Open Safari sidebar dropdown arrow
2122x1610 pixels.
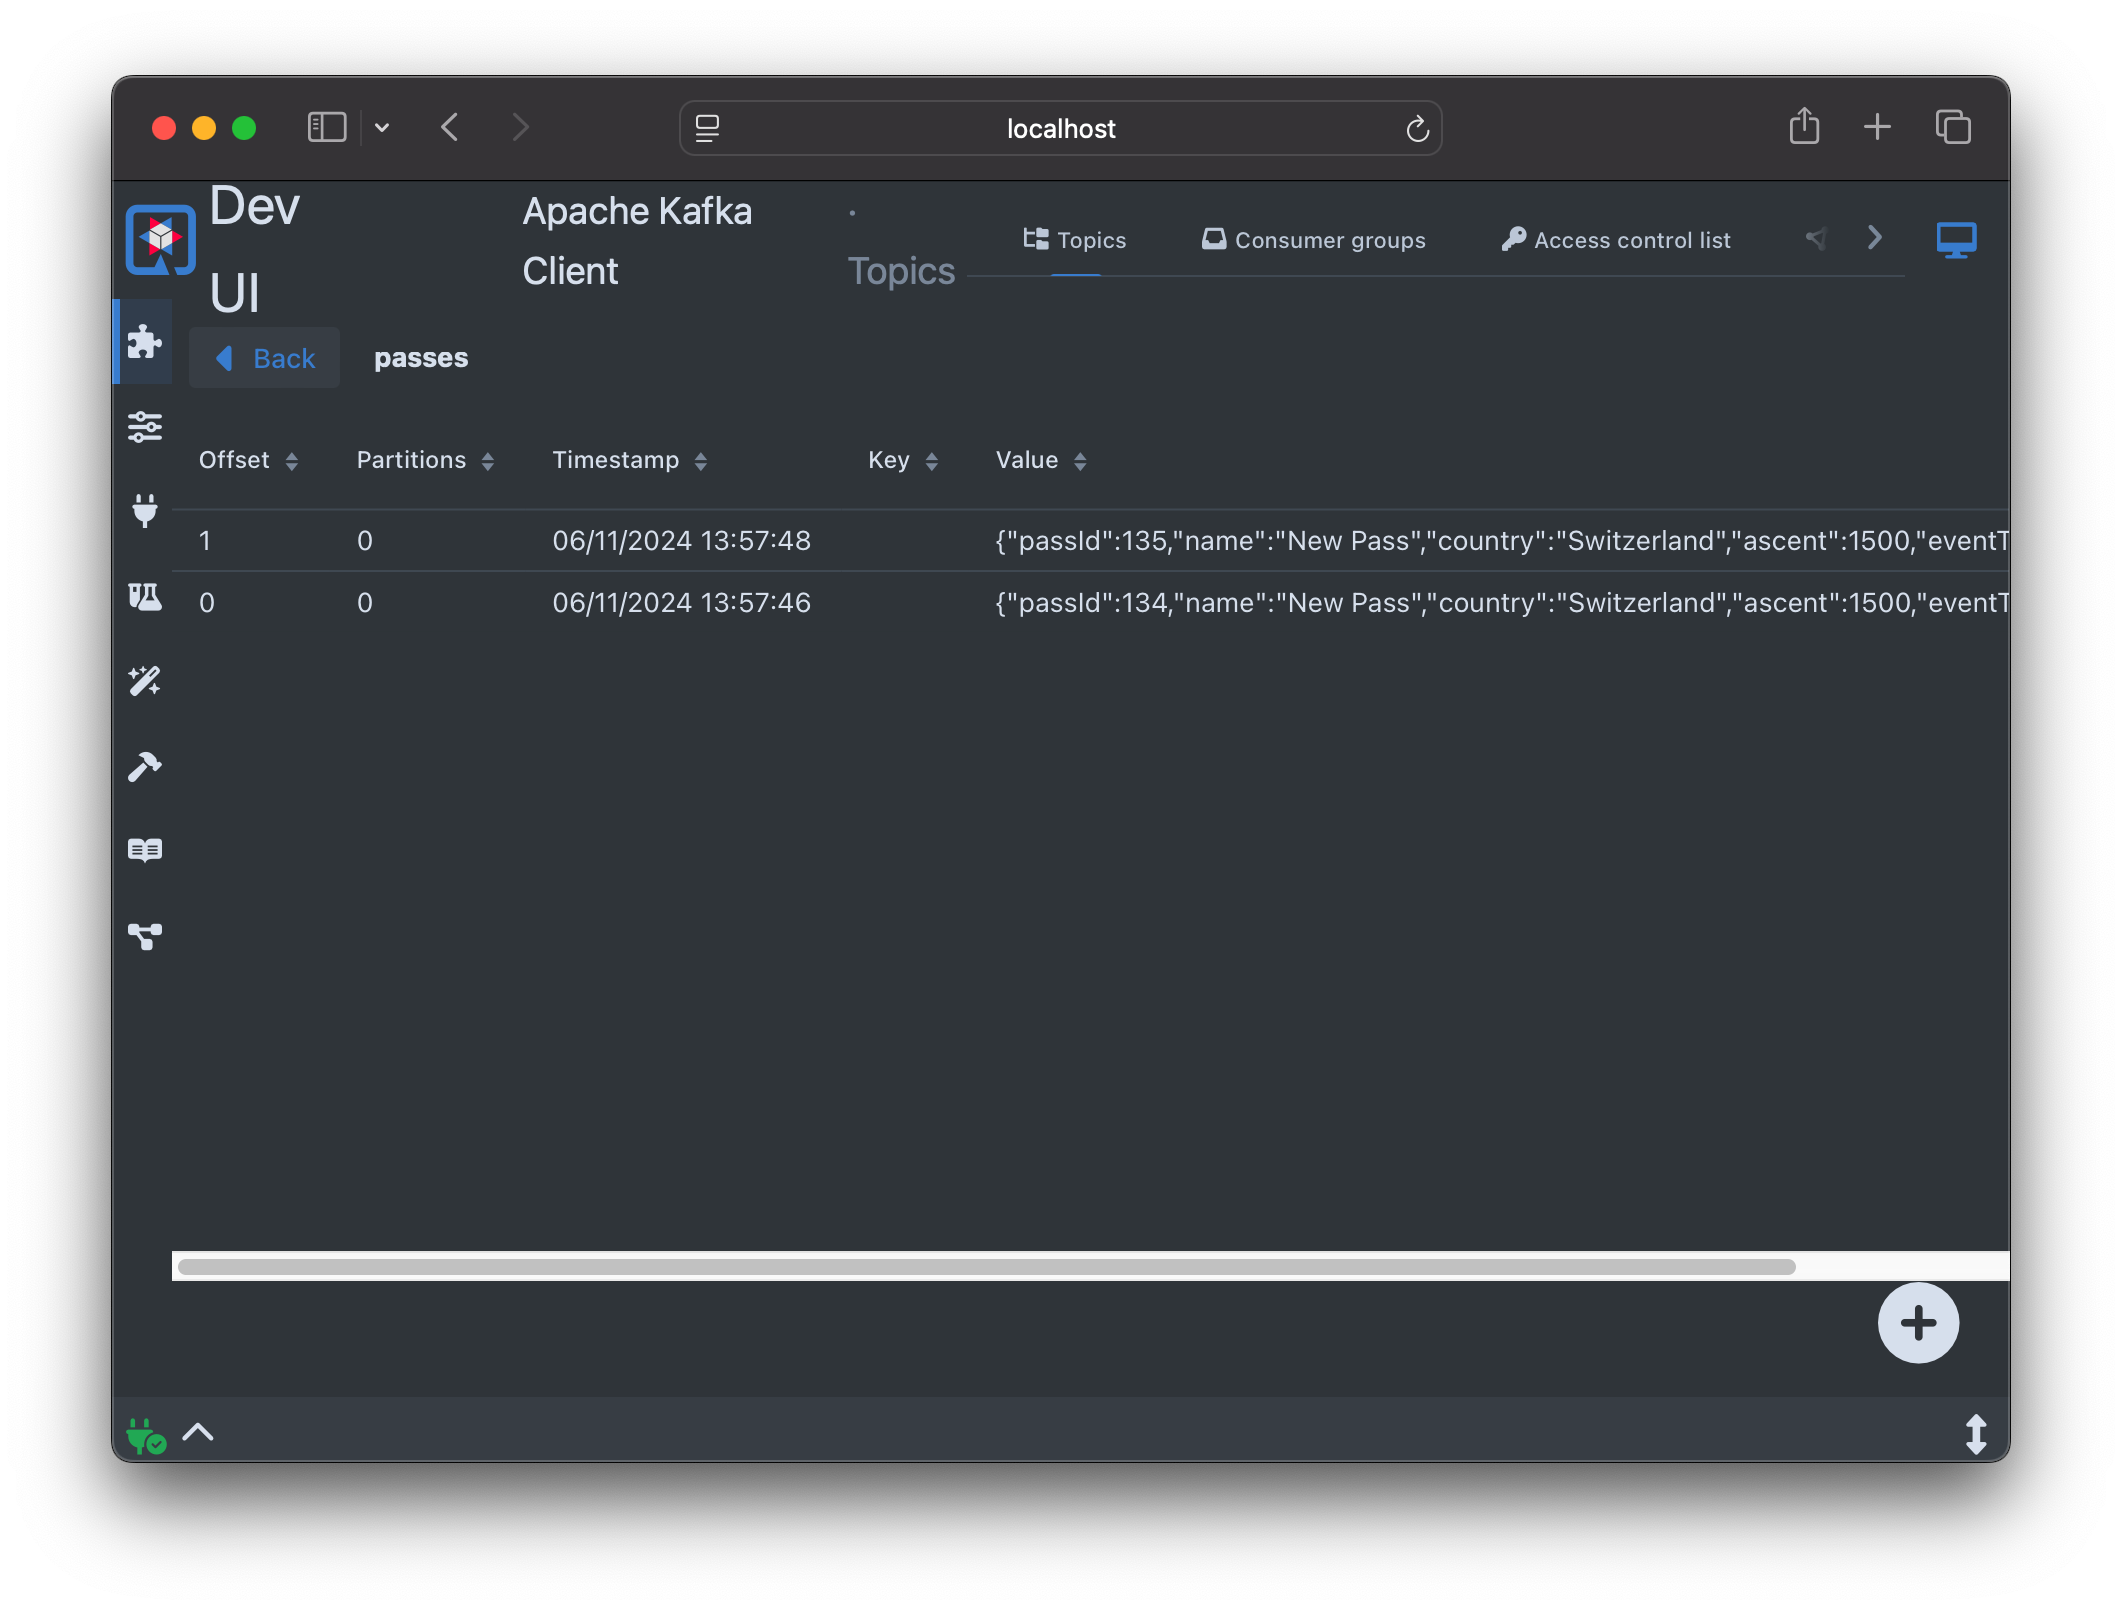[382, 128]
